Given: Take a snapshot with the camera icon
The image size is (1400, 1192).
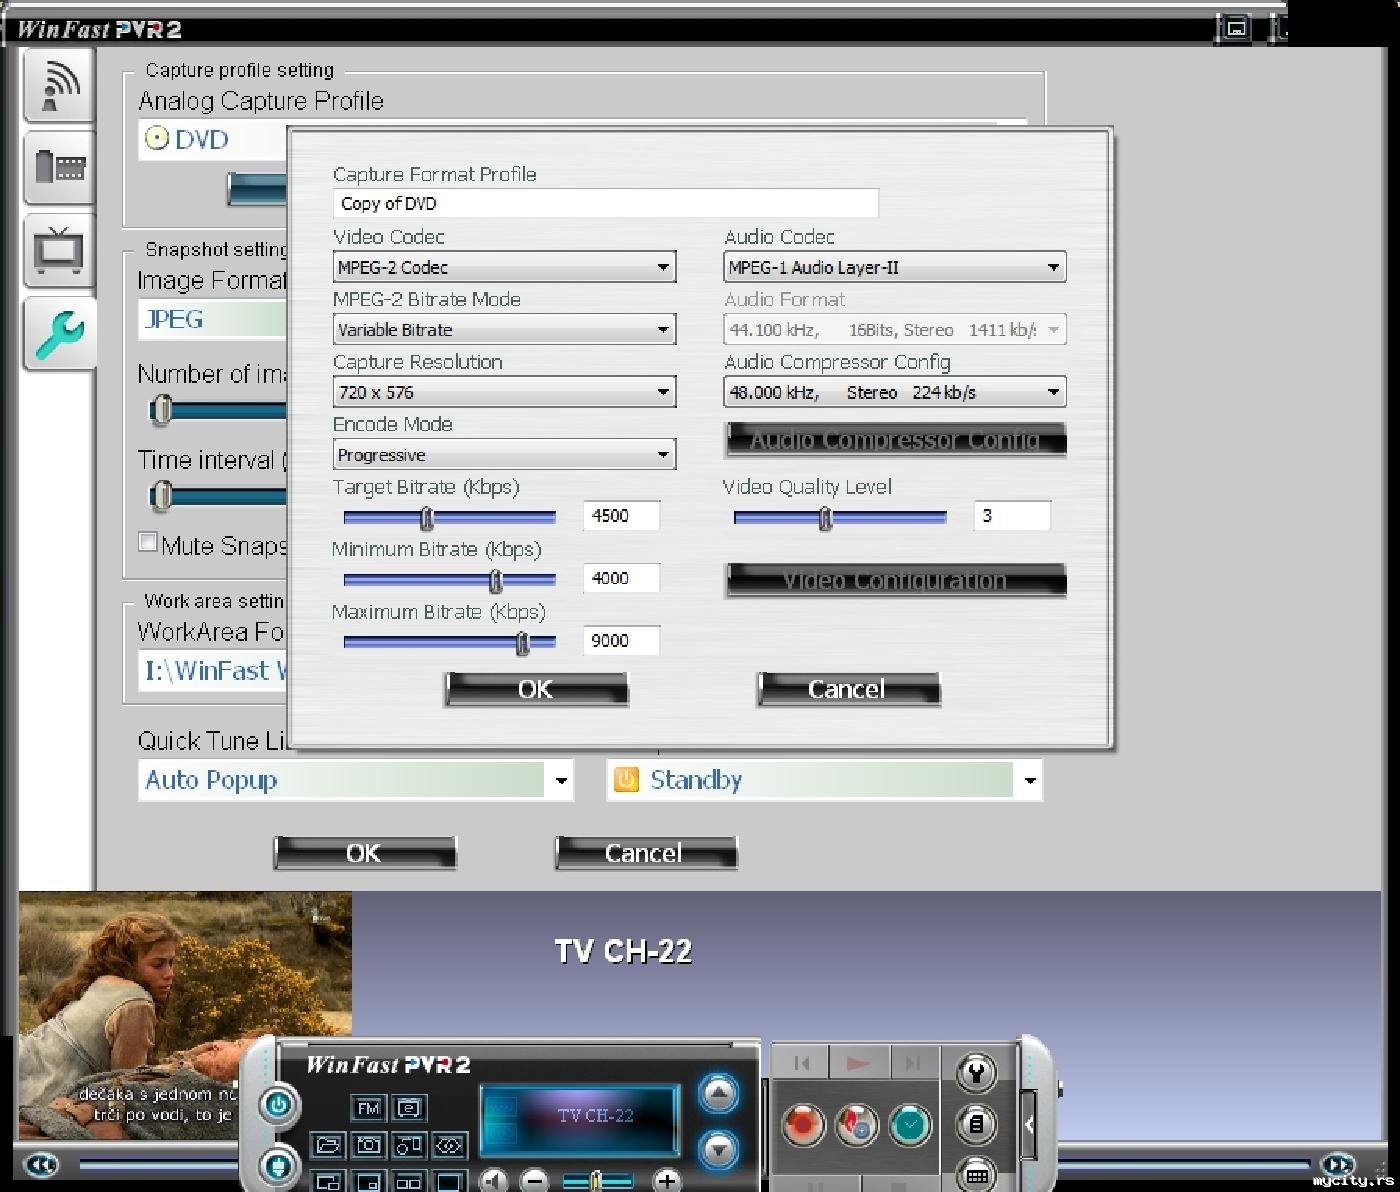Looking at the screenshot, I should [x=368, y=1145].
